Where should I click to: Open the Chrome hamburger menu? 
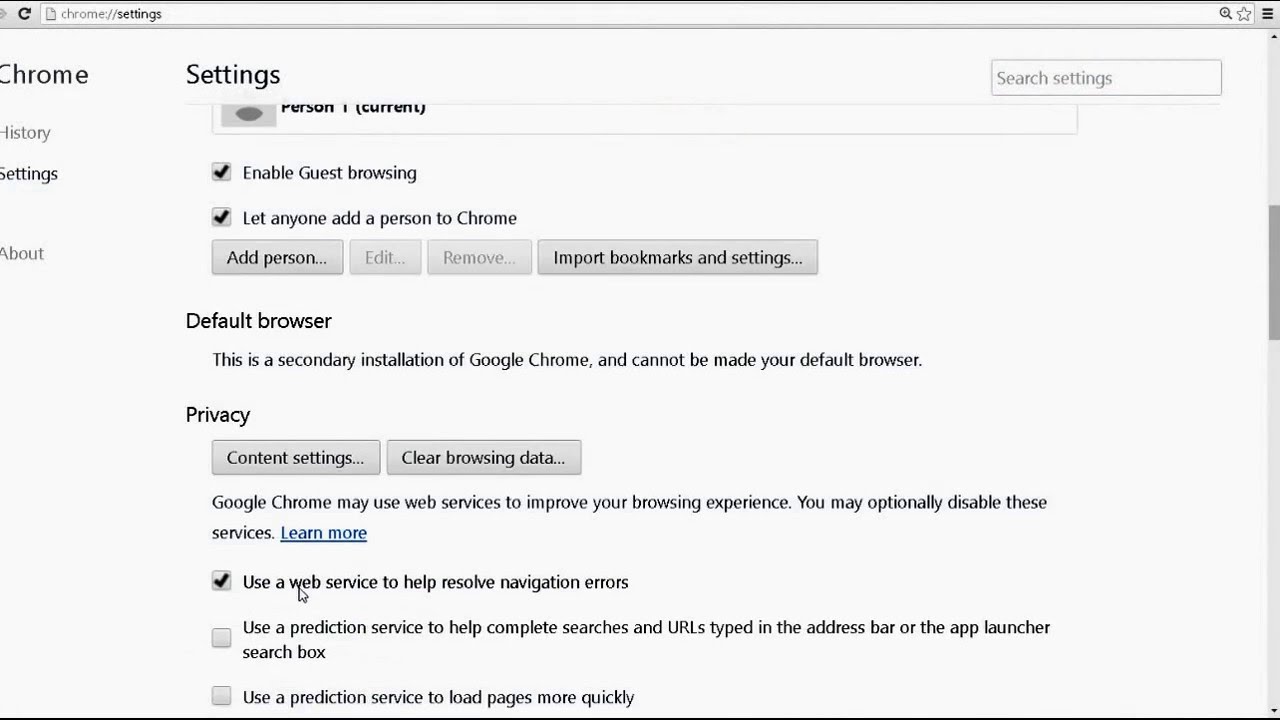[1269, 14]
